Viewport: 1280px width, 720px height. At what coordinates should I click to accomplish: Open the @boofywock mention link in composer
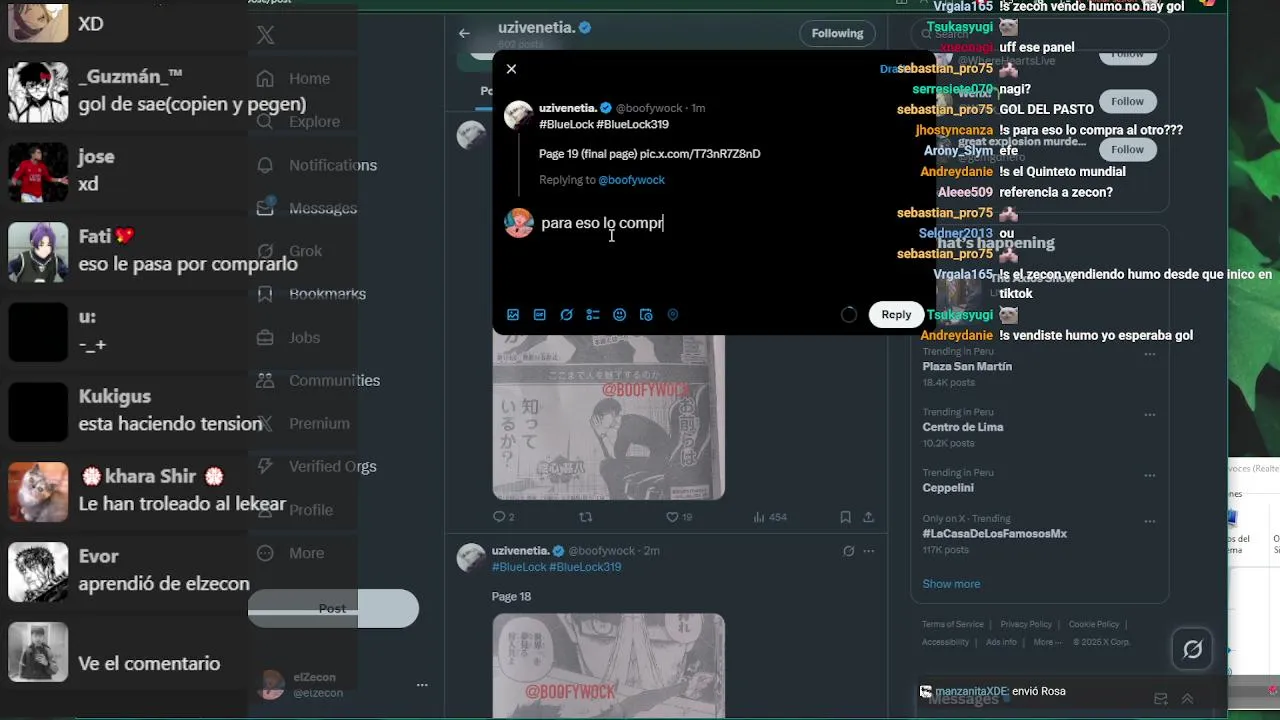631,180
